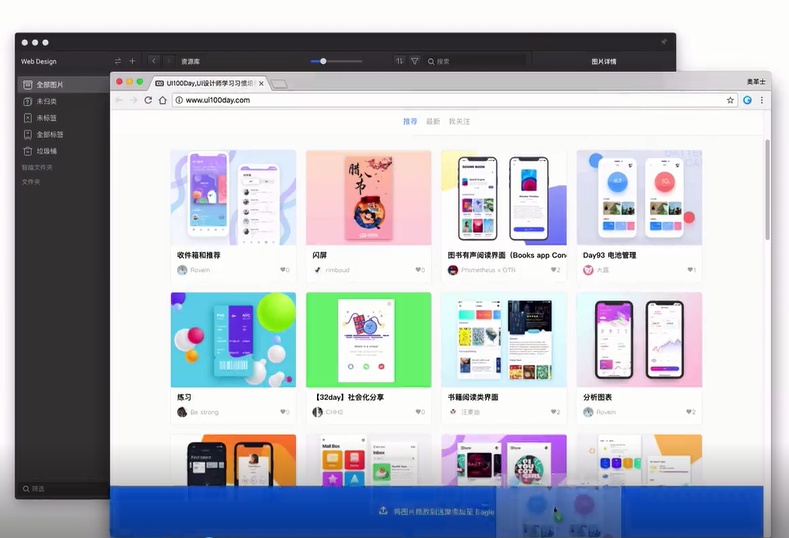789x538 pixels.
Task: Like the 社会化分享 post with the heart
Action: pos(418,412)
